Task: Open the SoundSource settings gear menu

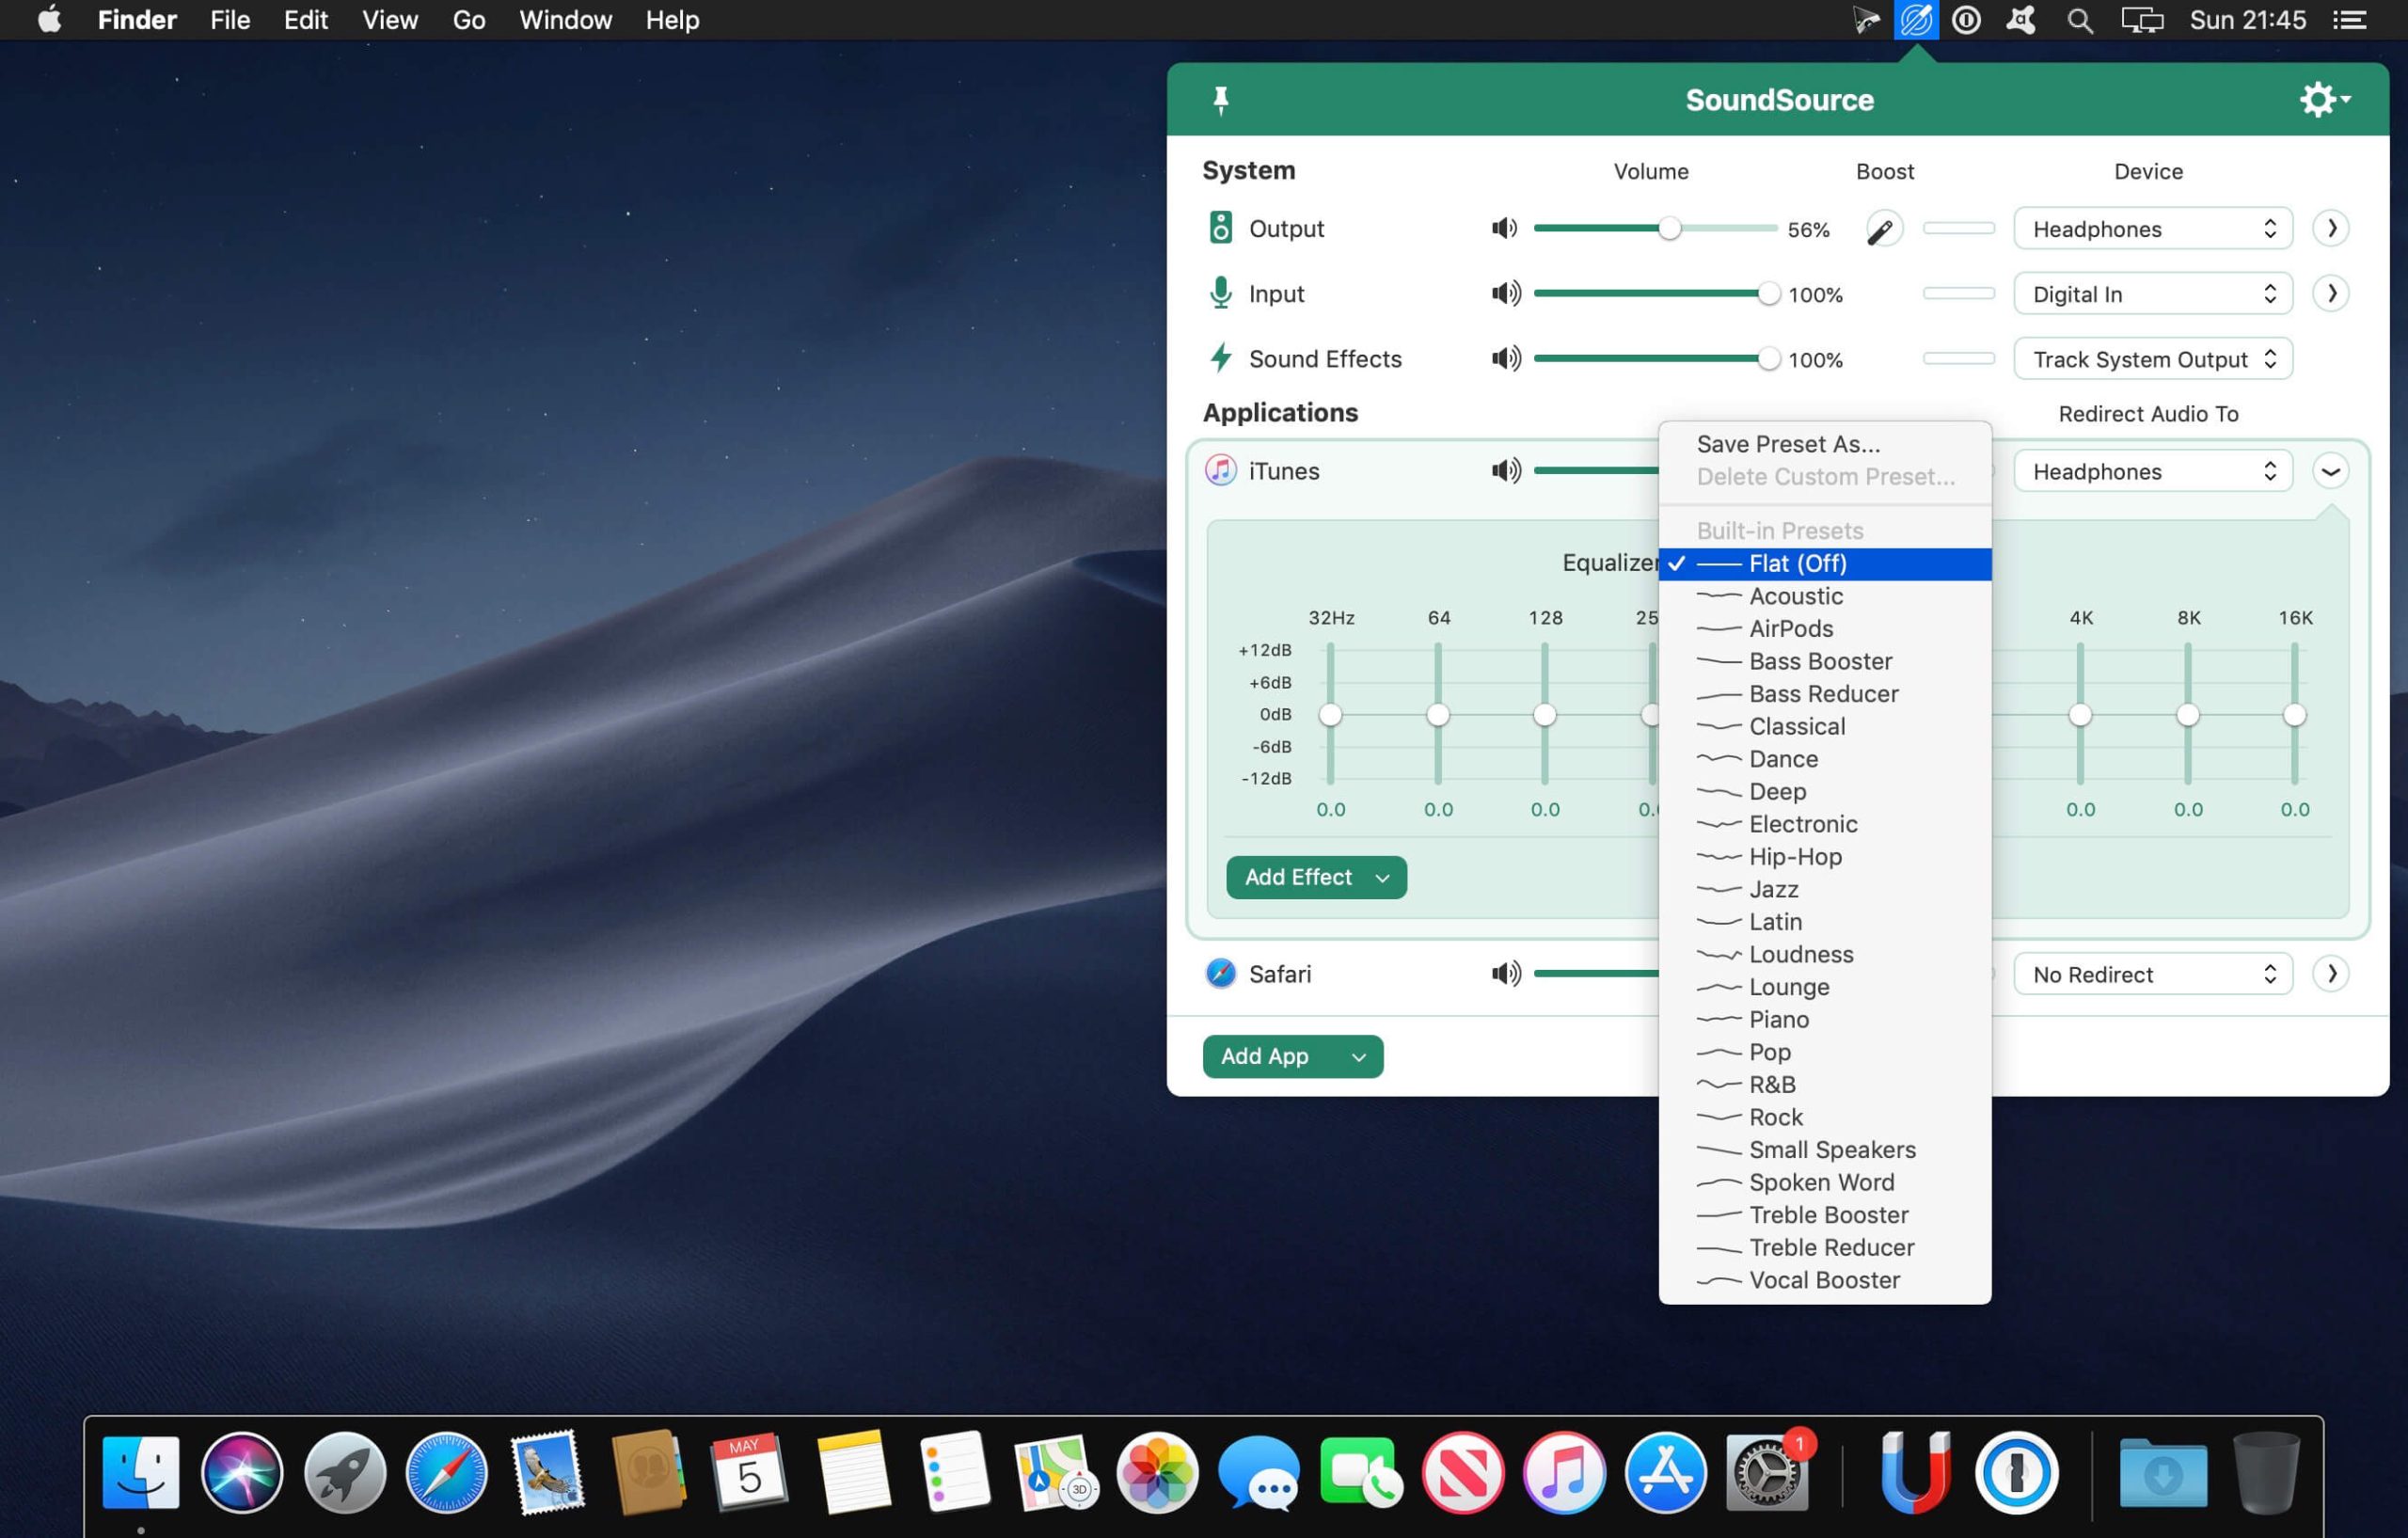Action: [2320, 99]
